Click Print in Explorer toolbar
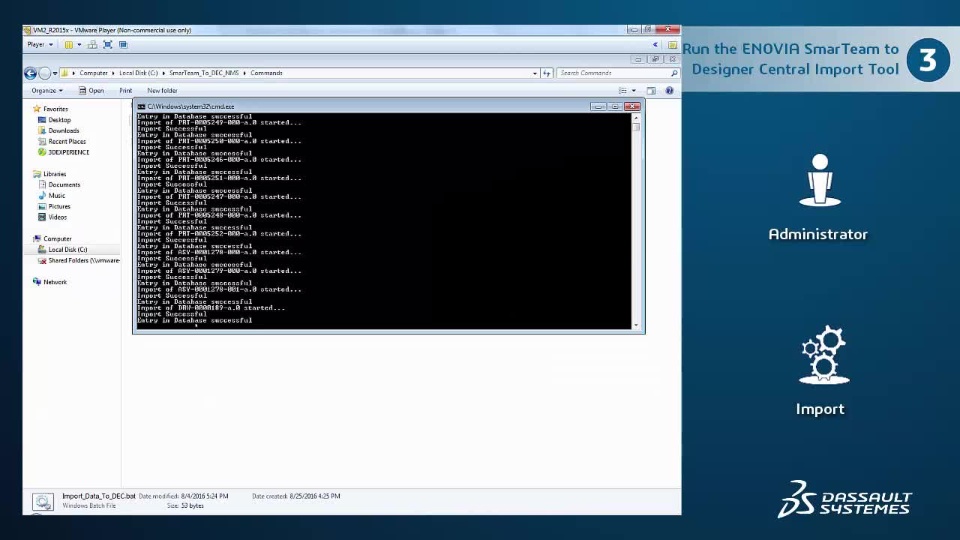960x540 pixels. point(126,91)
